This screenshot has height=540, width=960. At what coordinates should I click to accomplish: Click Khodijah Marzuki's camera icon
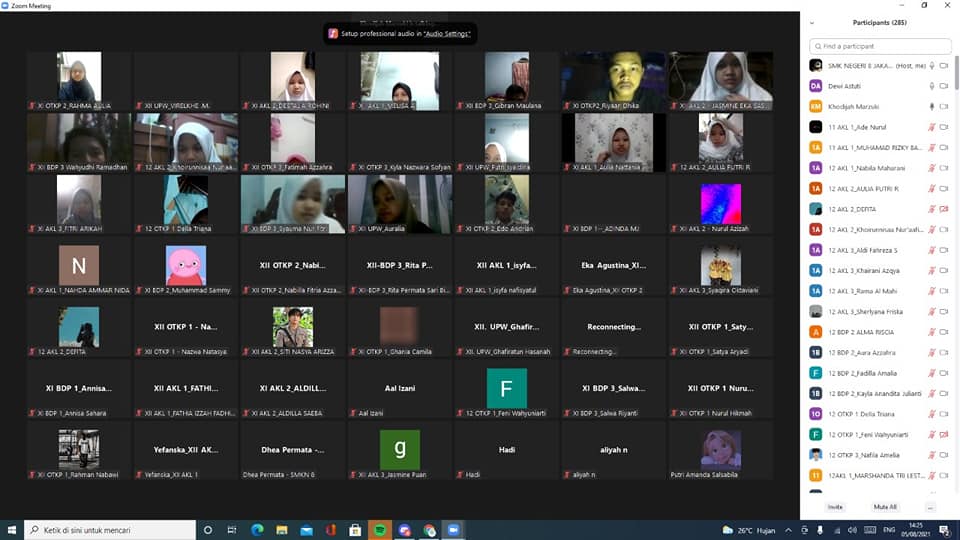944,106
